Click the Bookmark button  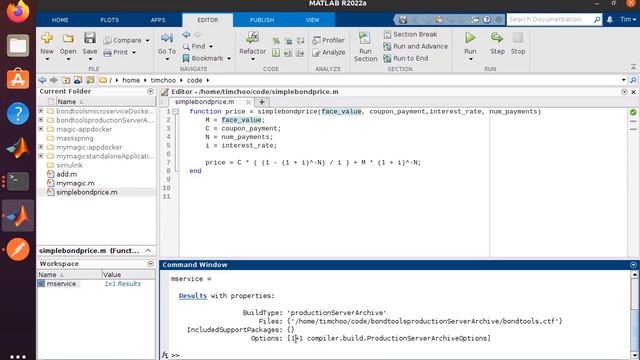[x=207, y=58]
